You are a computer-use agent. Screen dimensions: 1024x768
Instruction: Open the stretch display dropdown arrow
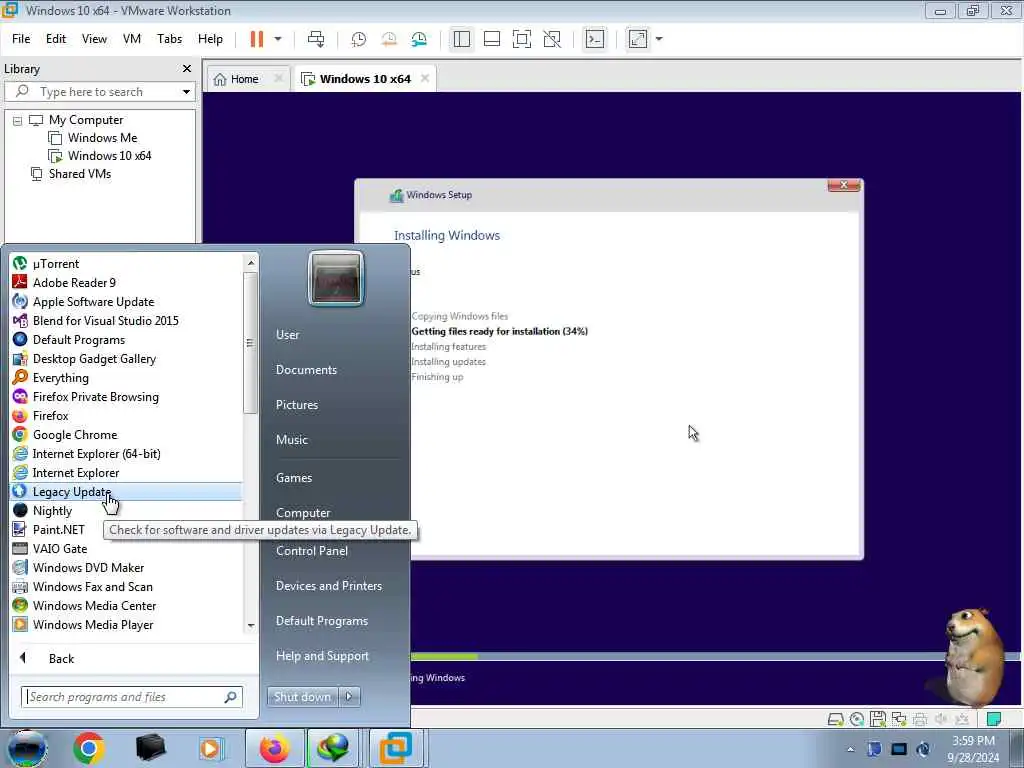659,39
